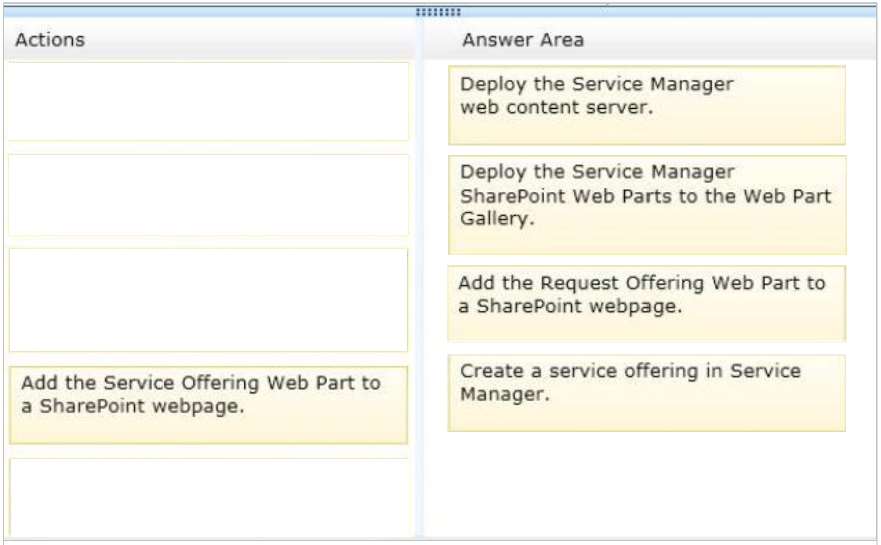Select 'Create a service offering in Service Manager' item
881x545 pixels.
(647, 393)
